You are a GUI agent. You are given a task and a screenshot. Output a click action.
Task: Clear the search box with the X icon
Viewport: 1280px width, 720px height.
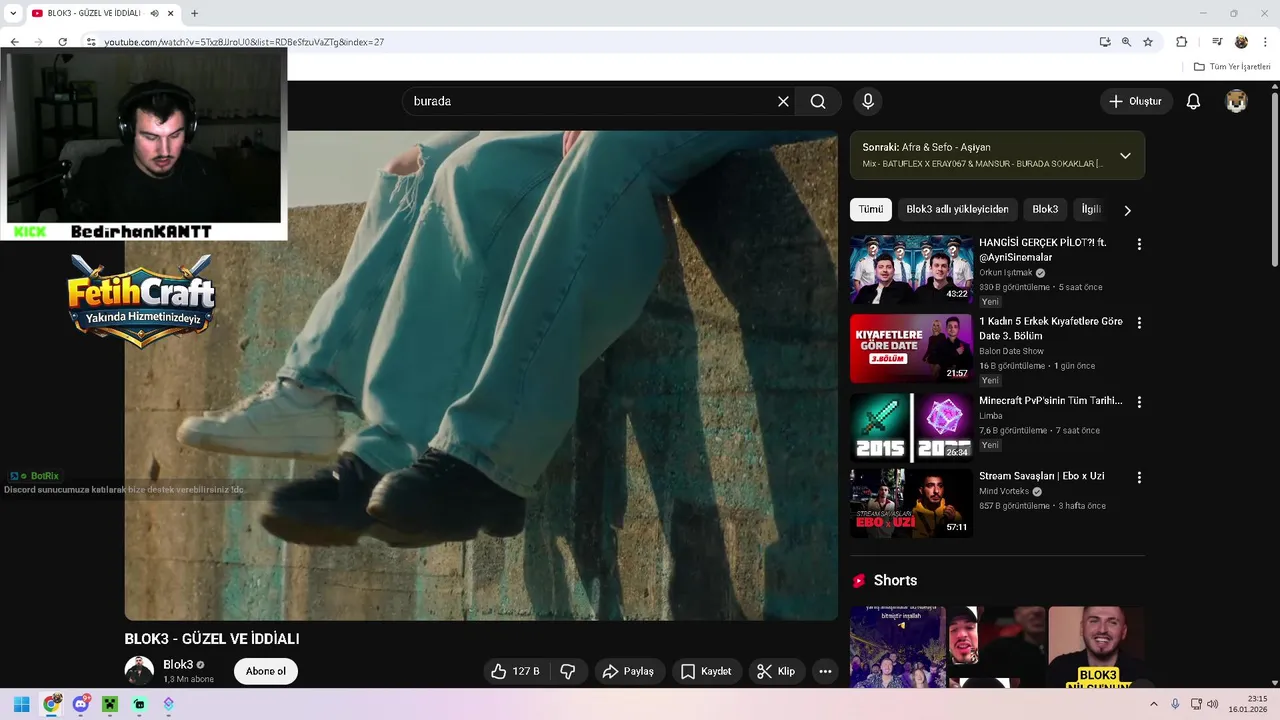(x=783, y=101)
